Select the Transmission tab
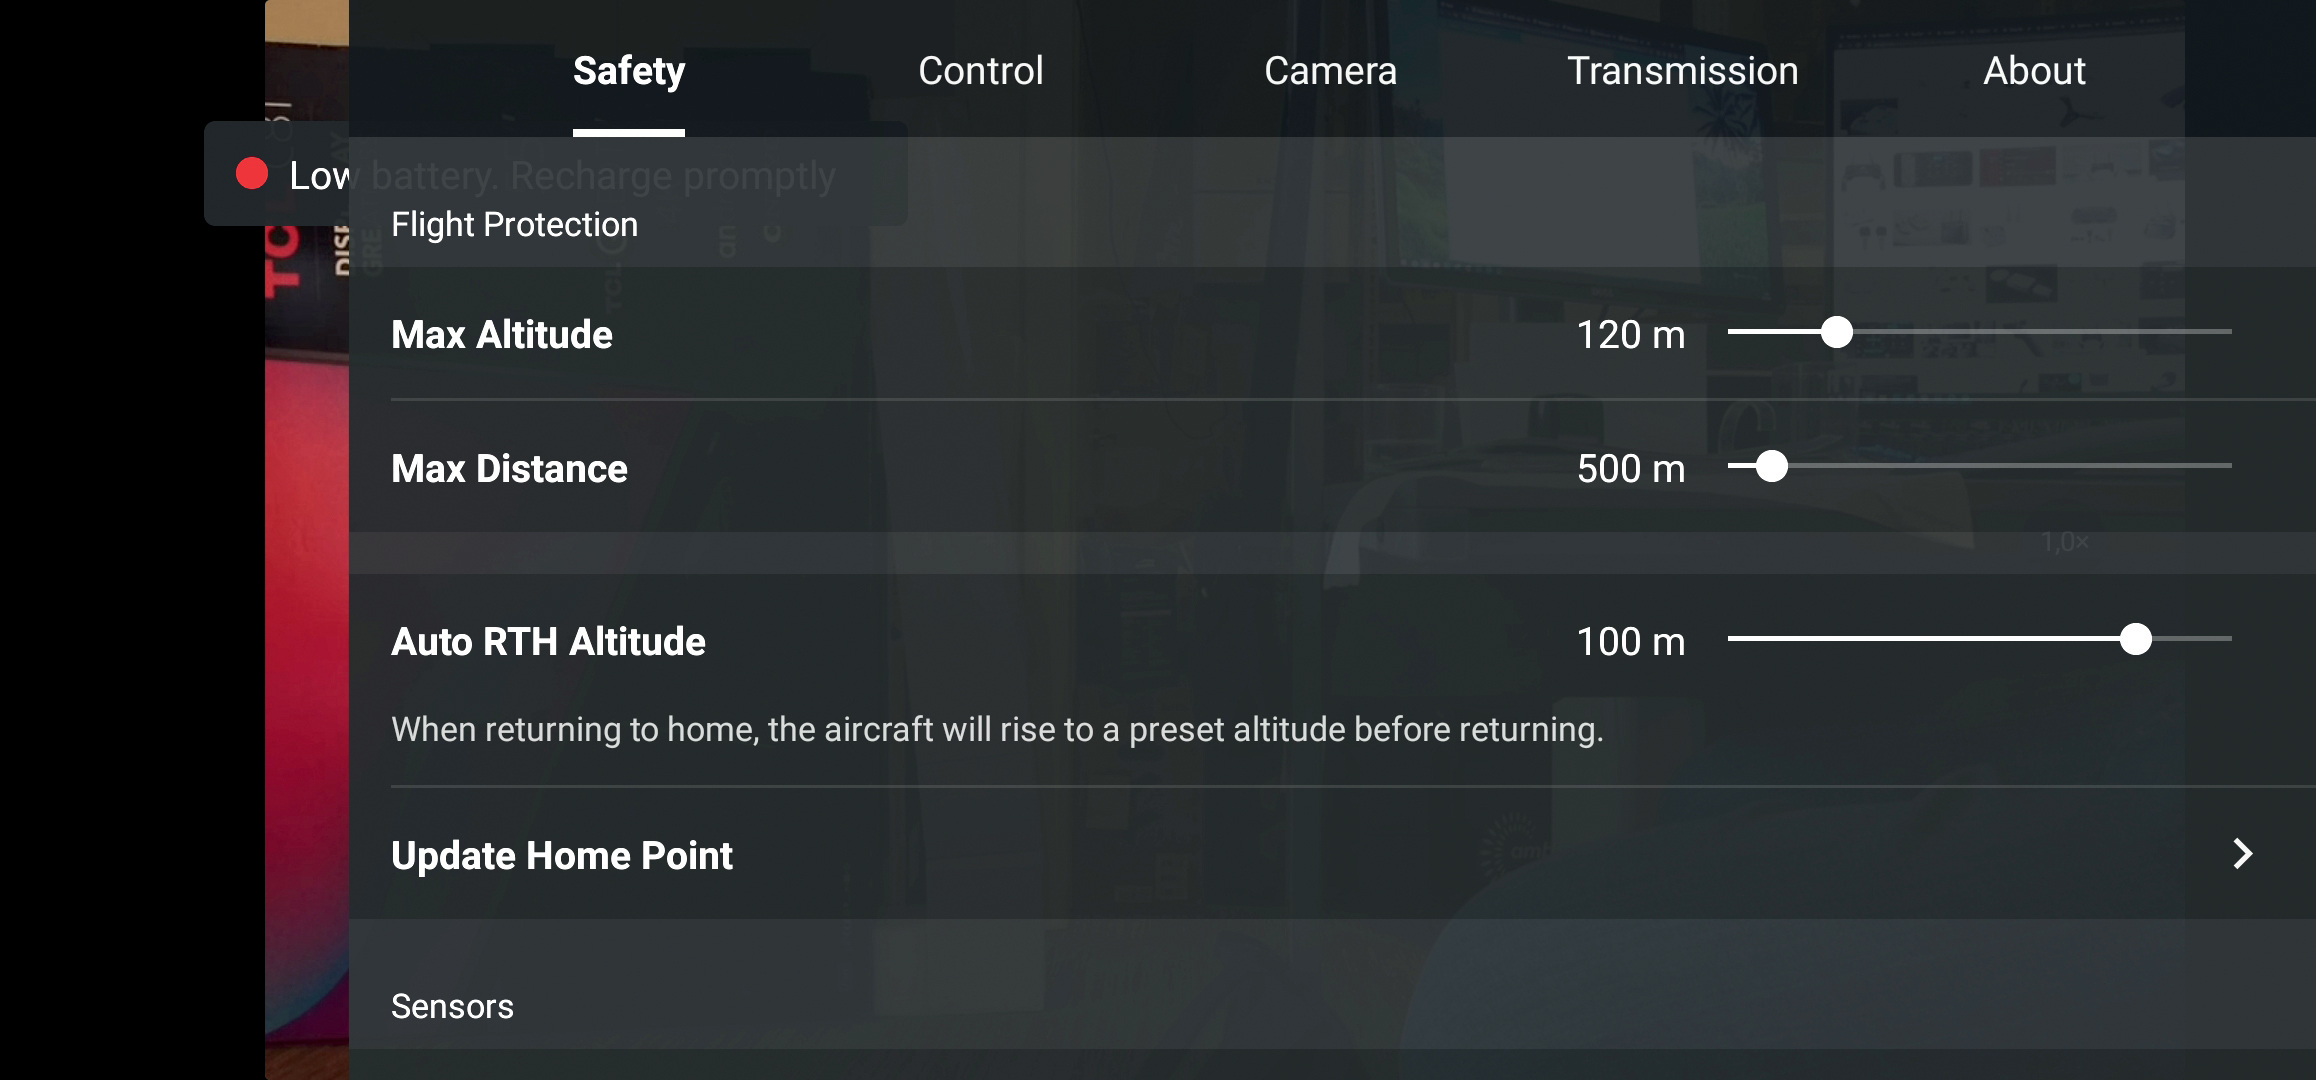The height and width of the screenshot is (1080, 2316). click(x=1682, y=71)
